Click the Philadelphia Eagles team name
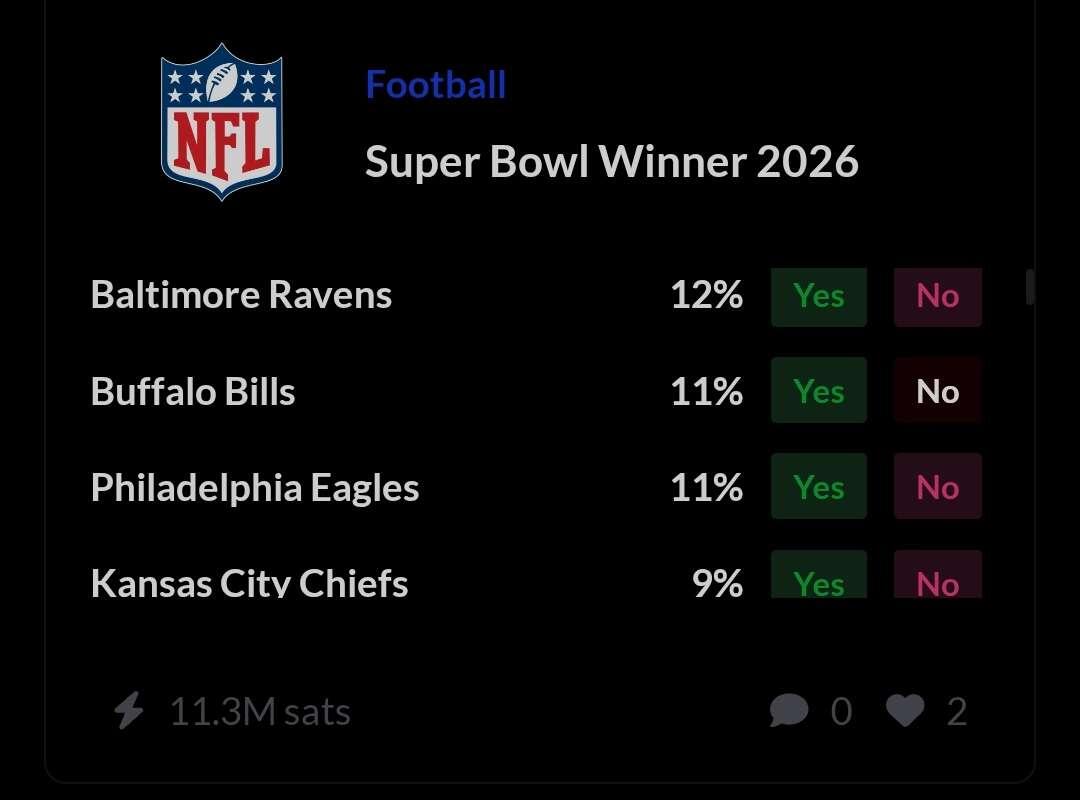 255,488
